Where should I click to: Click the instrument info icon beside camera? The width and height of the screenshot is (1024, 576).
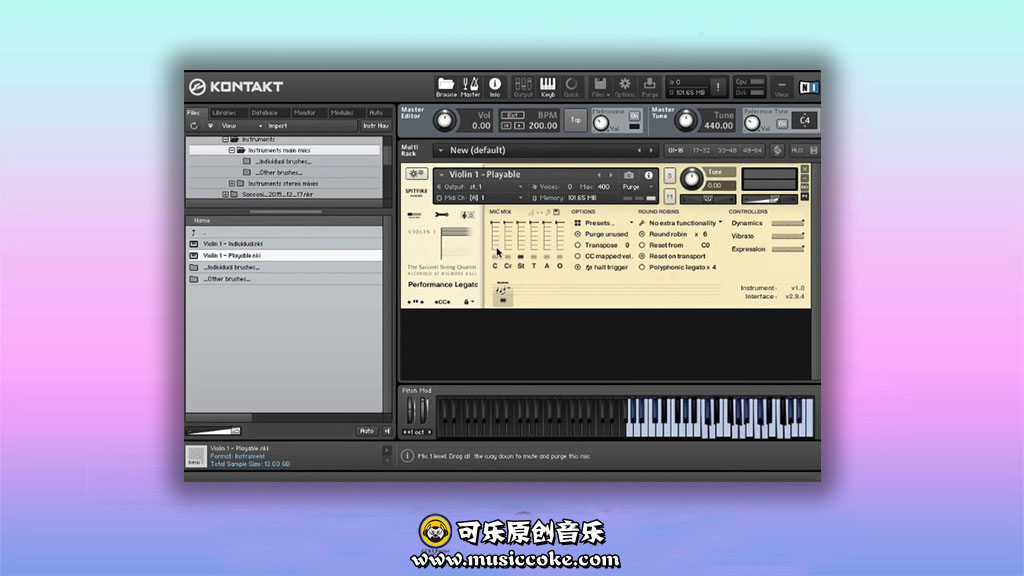[x=648, y=175]
